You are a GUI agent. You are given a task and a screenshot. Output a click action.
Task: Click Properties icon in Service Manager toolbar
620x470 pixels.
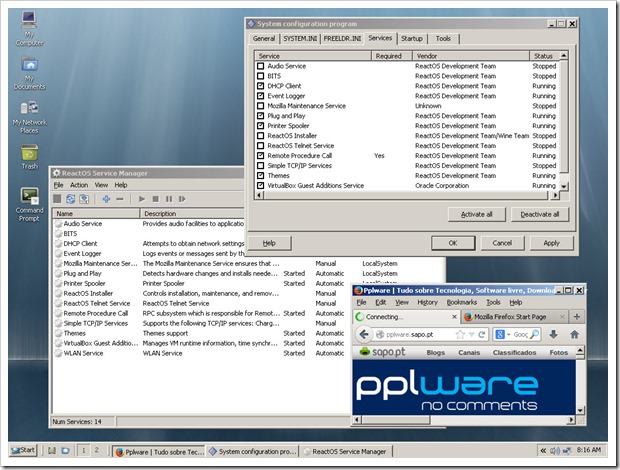(57, 199)
